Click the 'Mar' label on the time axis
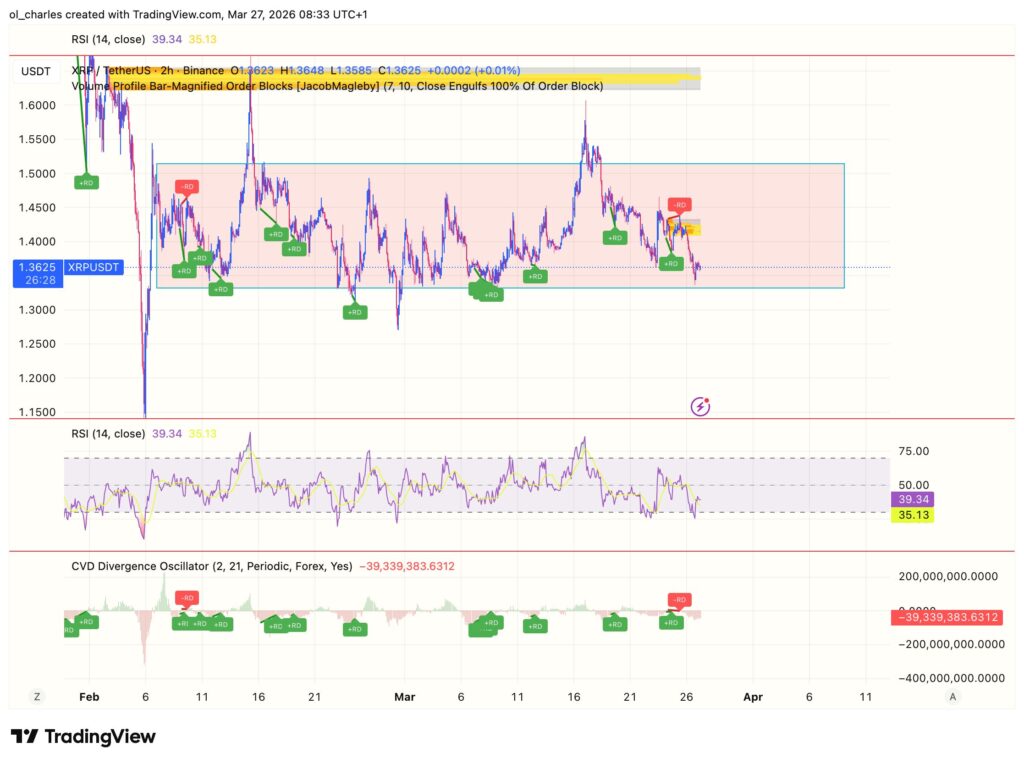This screenshot has height=764, width=1024. click(x=404, y=696)
